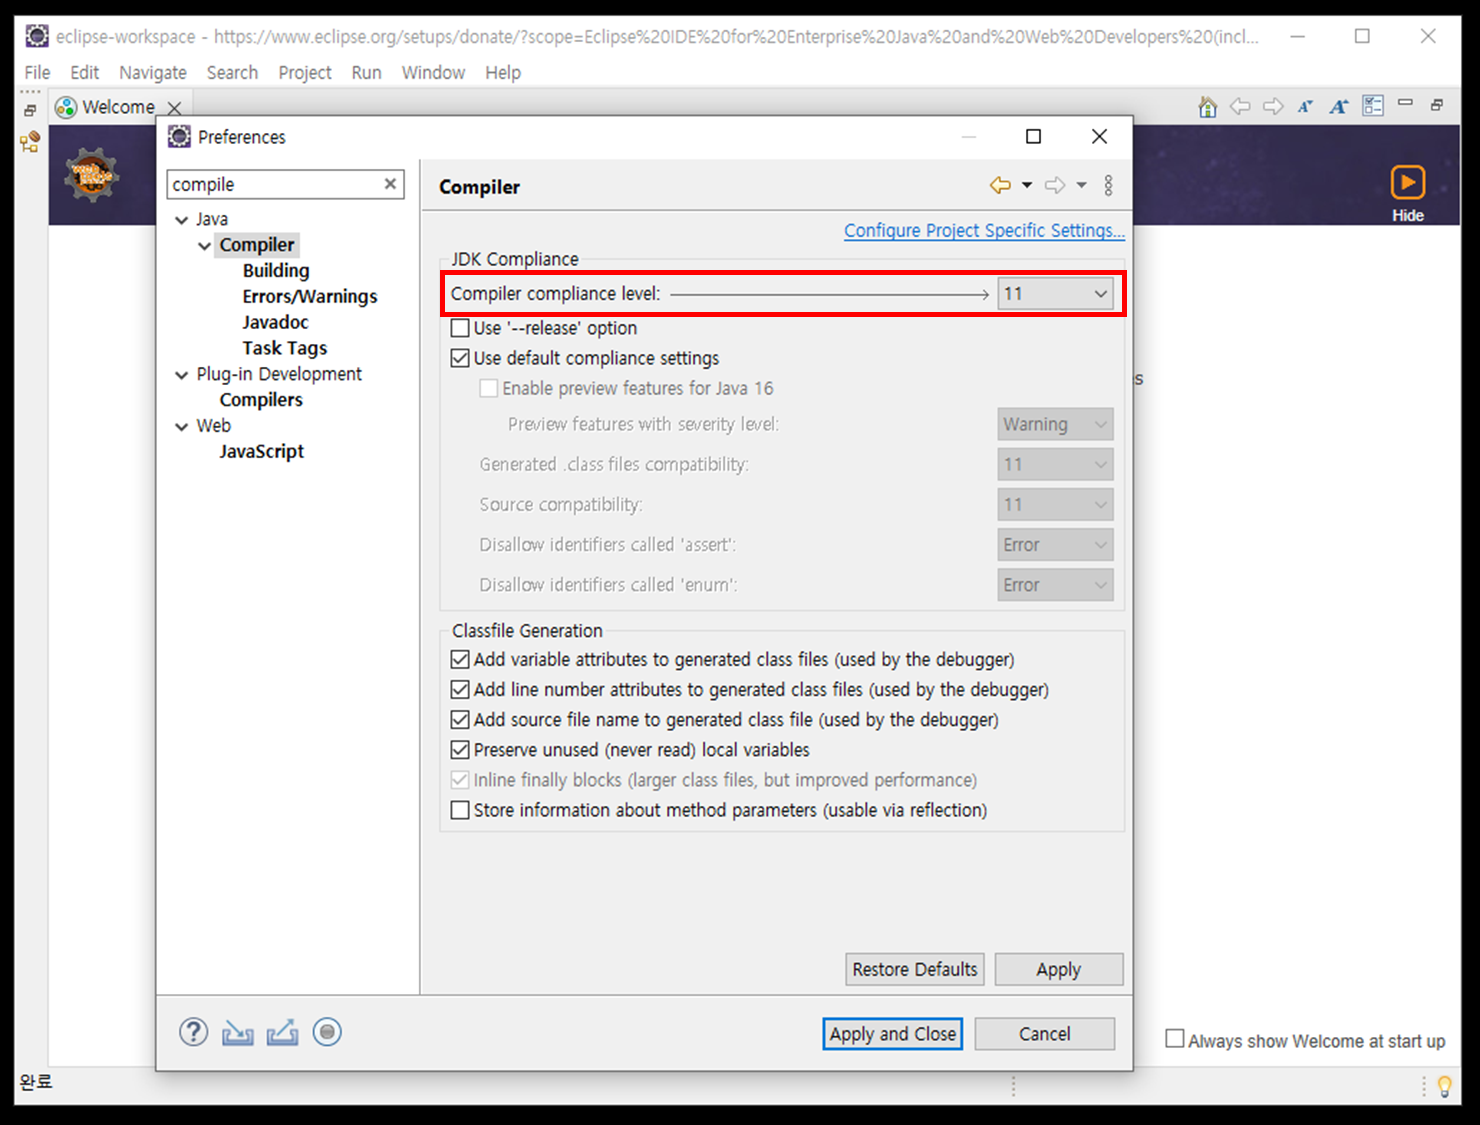The image size is (1480, 1125).
Task: Collapse the Web tree node
Action: [x=181, y=427]
